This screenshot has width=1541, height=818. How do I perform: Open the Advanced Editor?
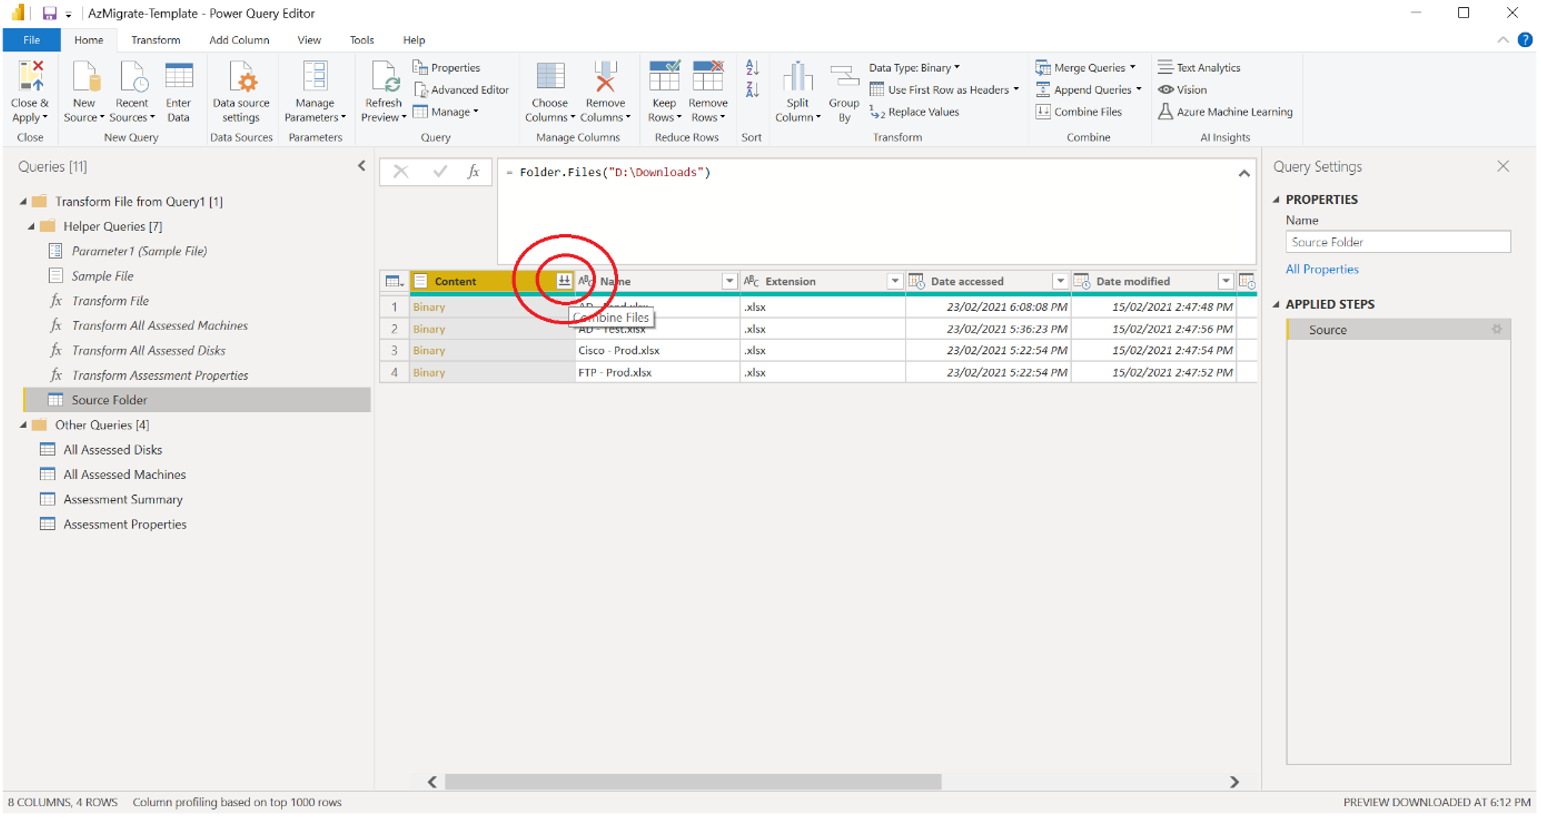click(x=461, y=90)
